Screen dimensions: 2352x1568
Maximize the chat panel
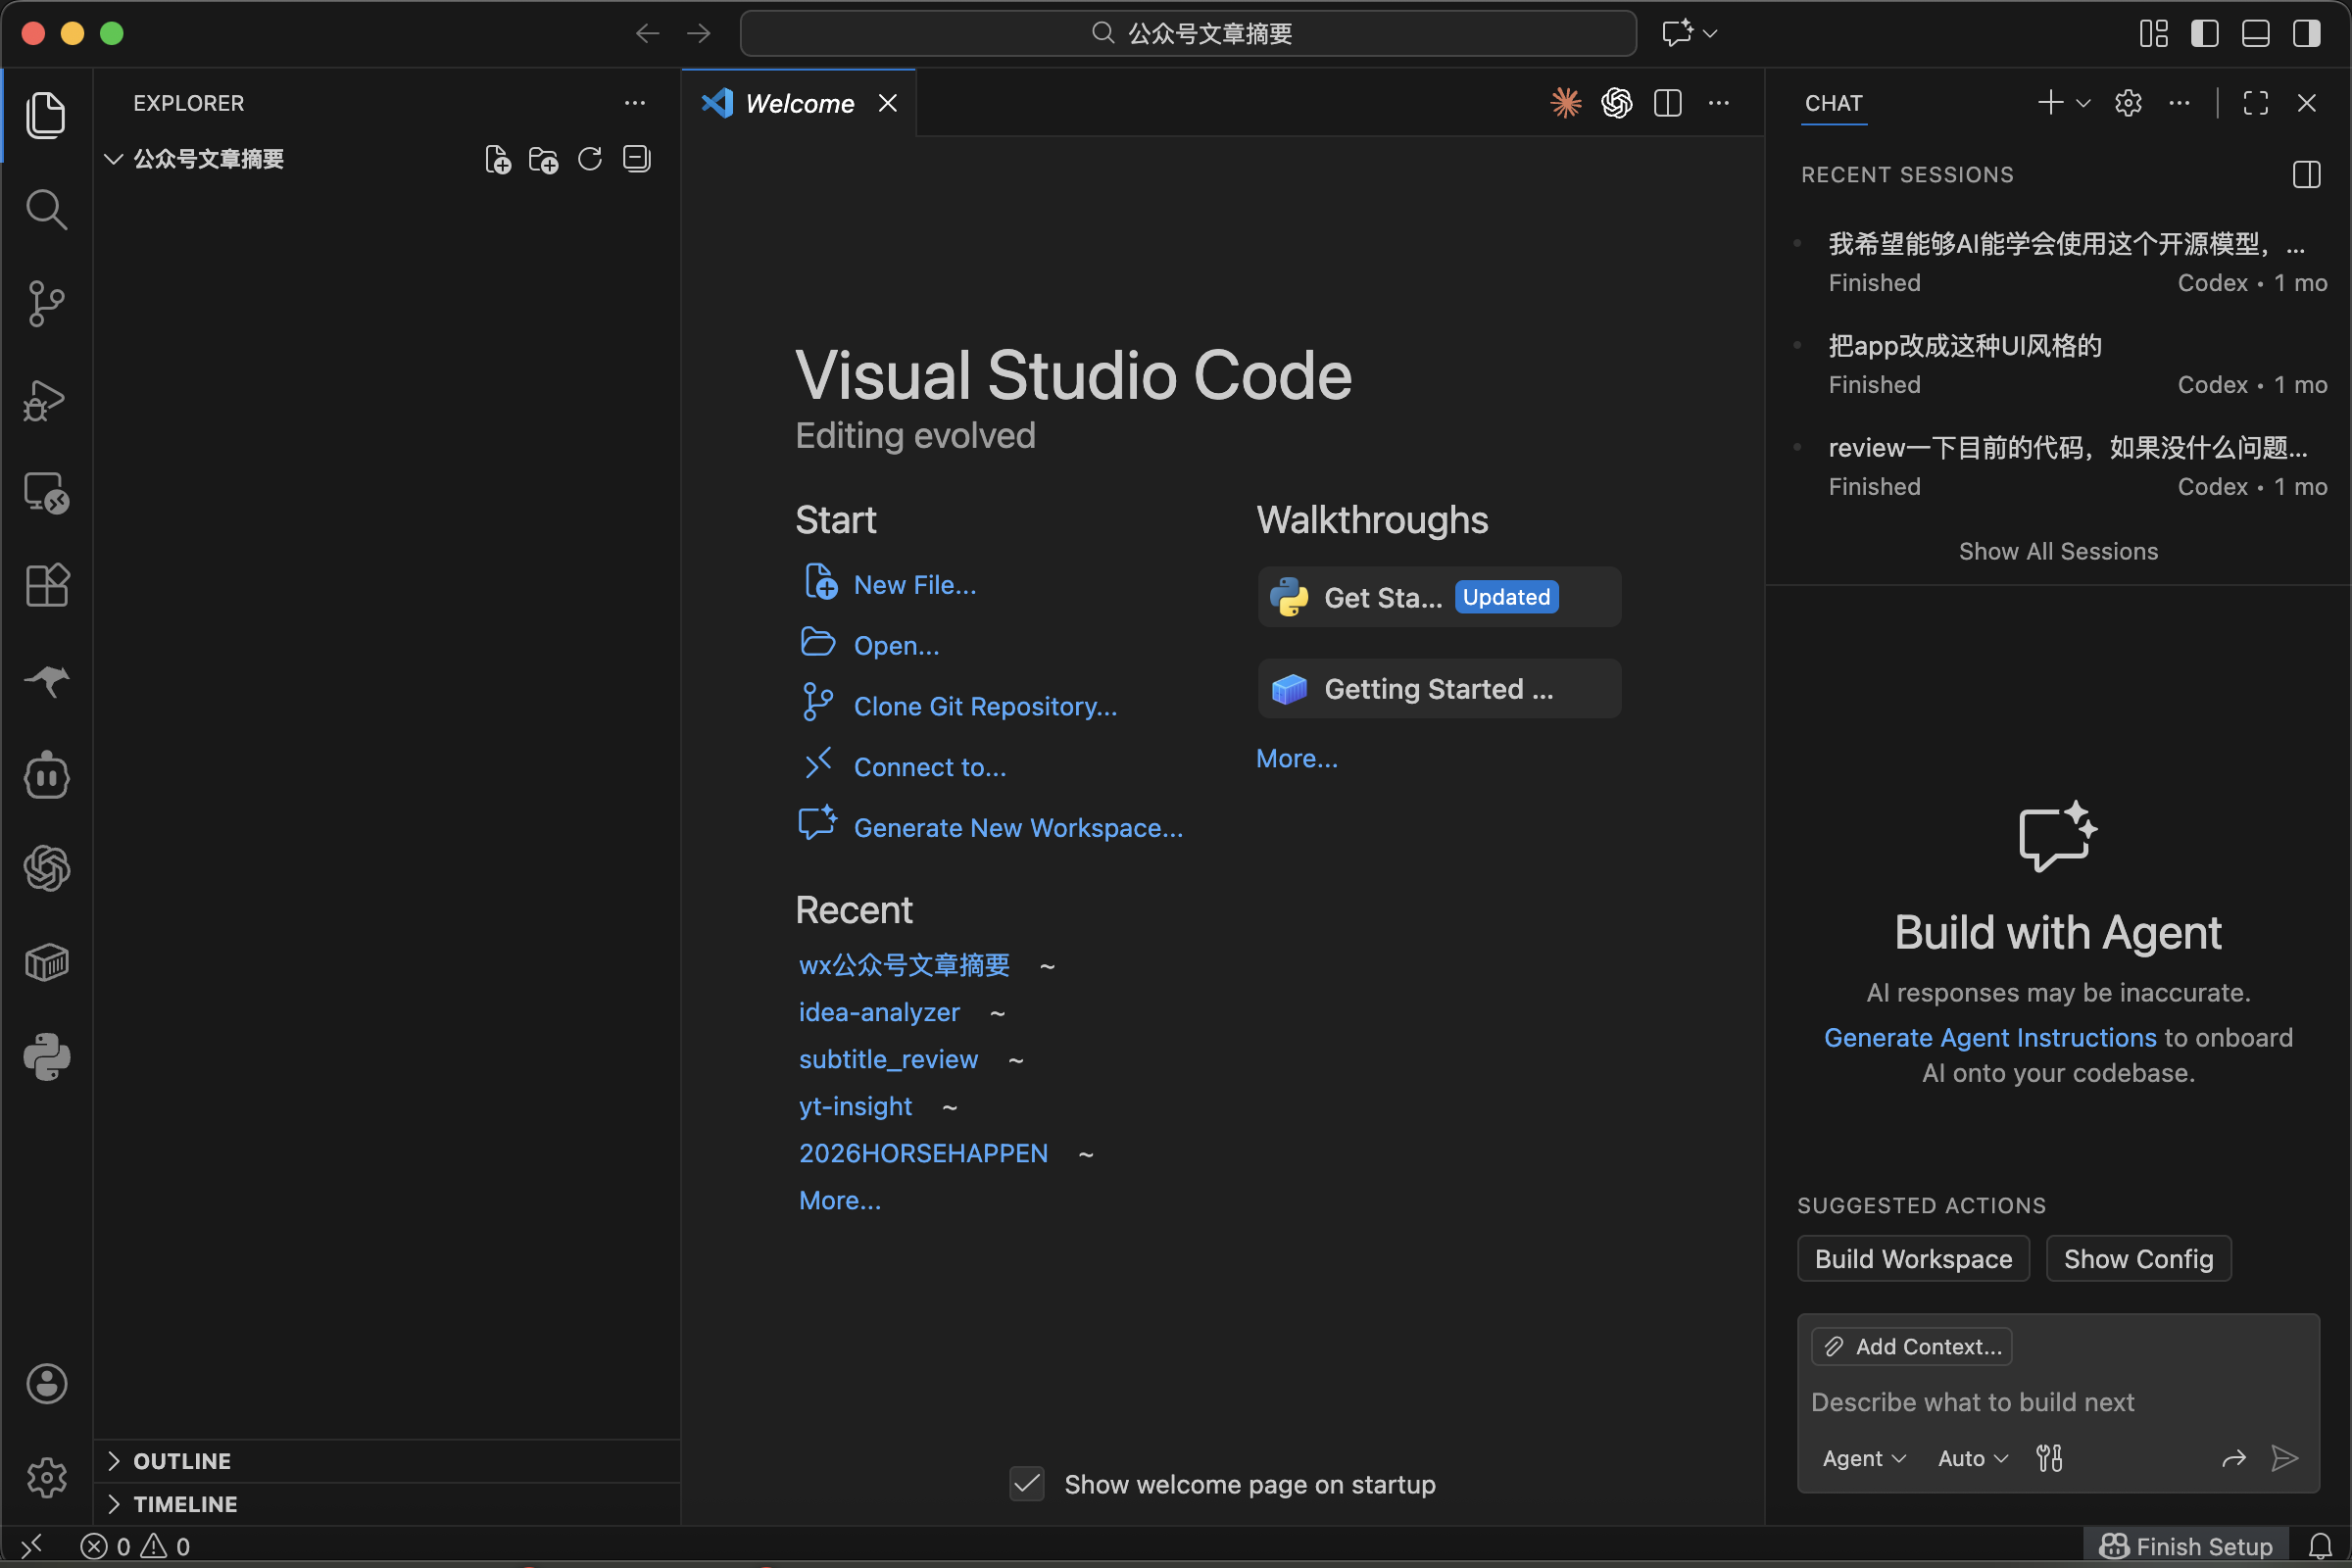tap(2256, 103)
